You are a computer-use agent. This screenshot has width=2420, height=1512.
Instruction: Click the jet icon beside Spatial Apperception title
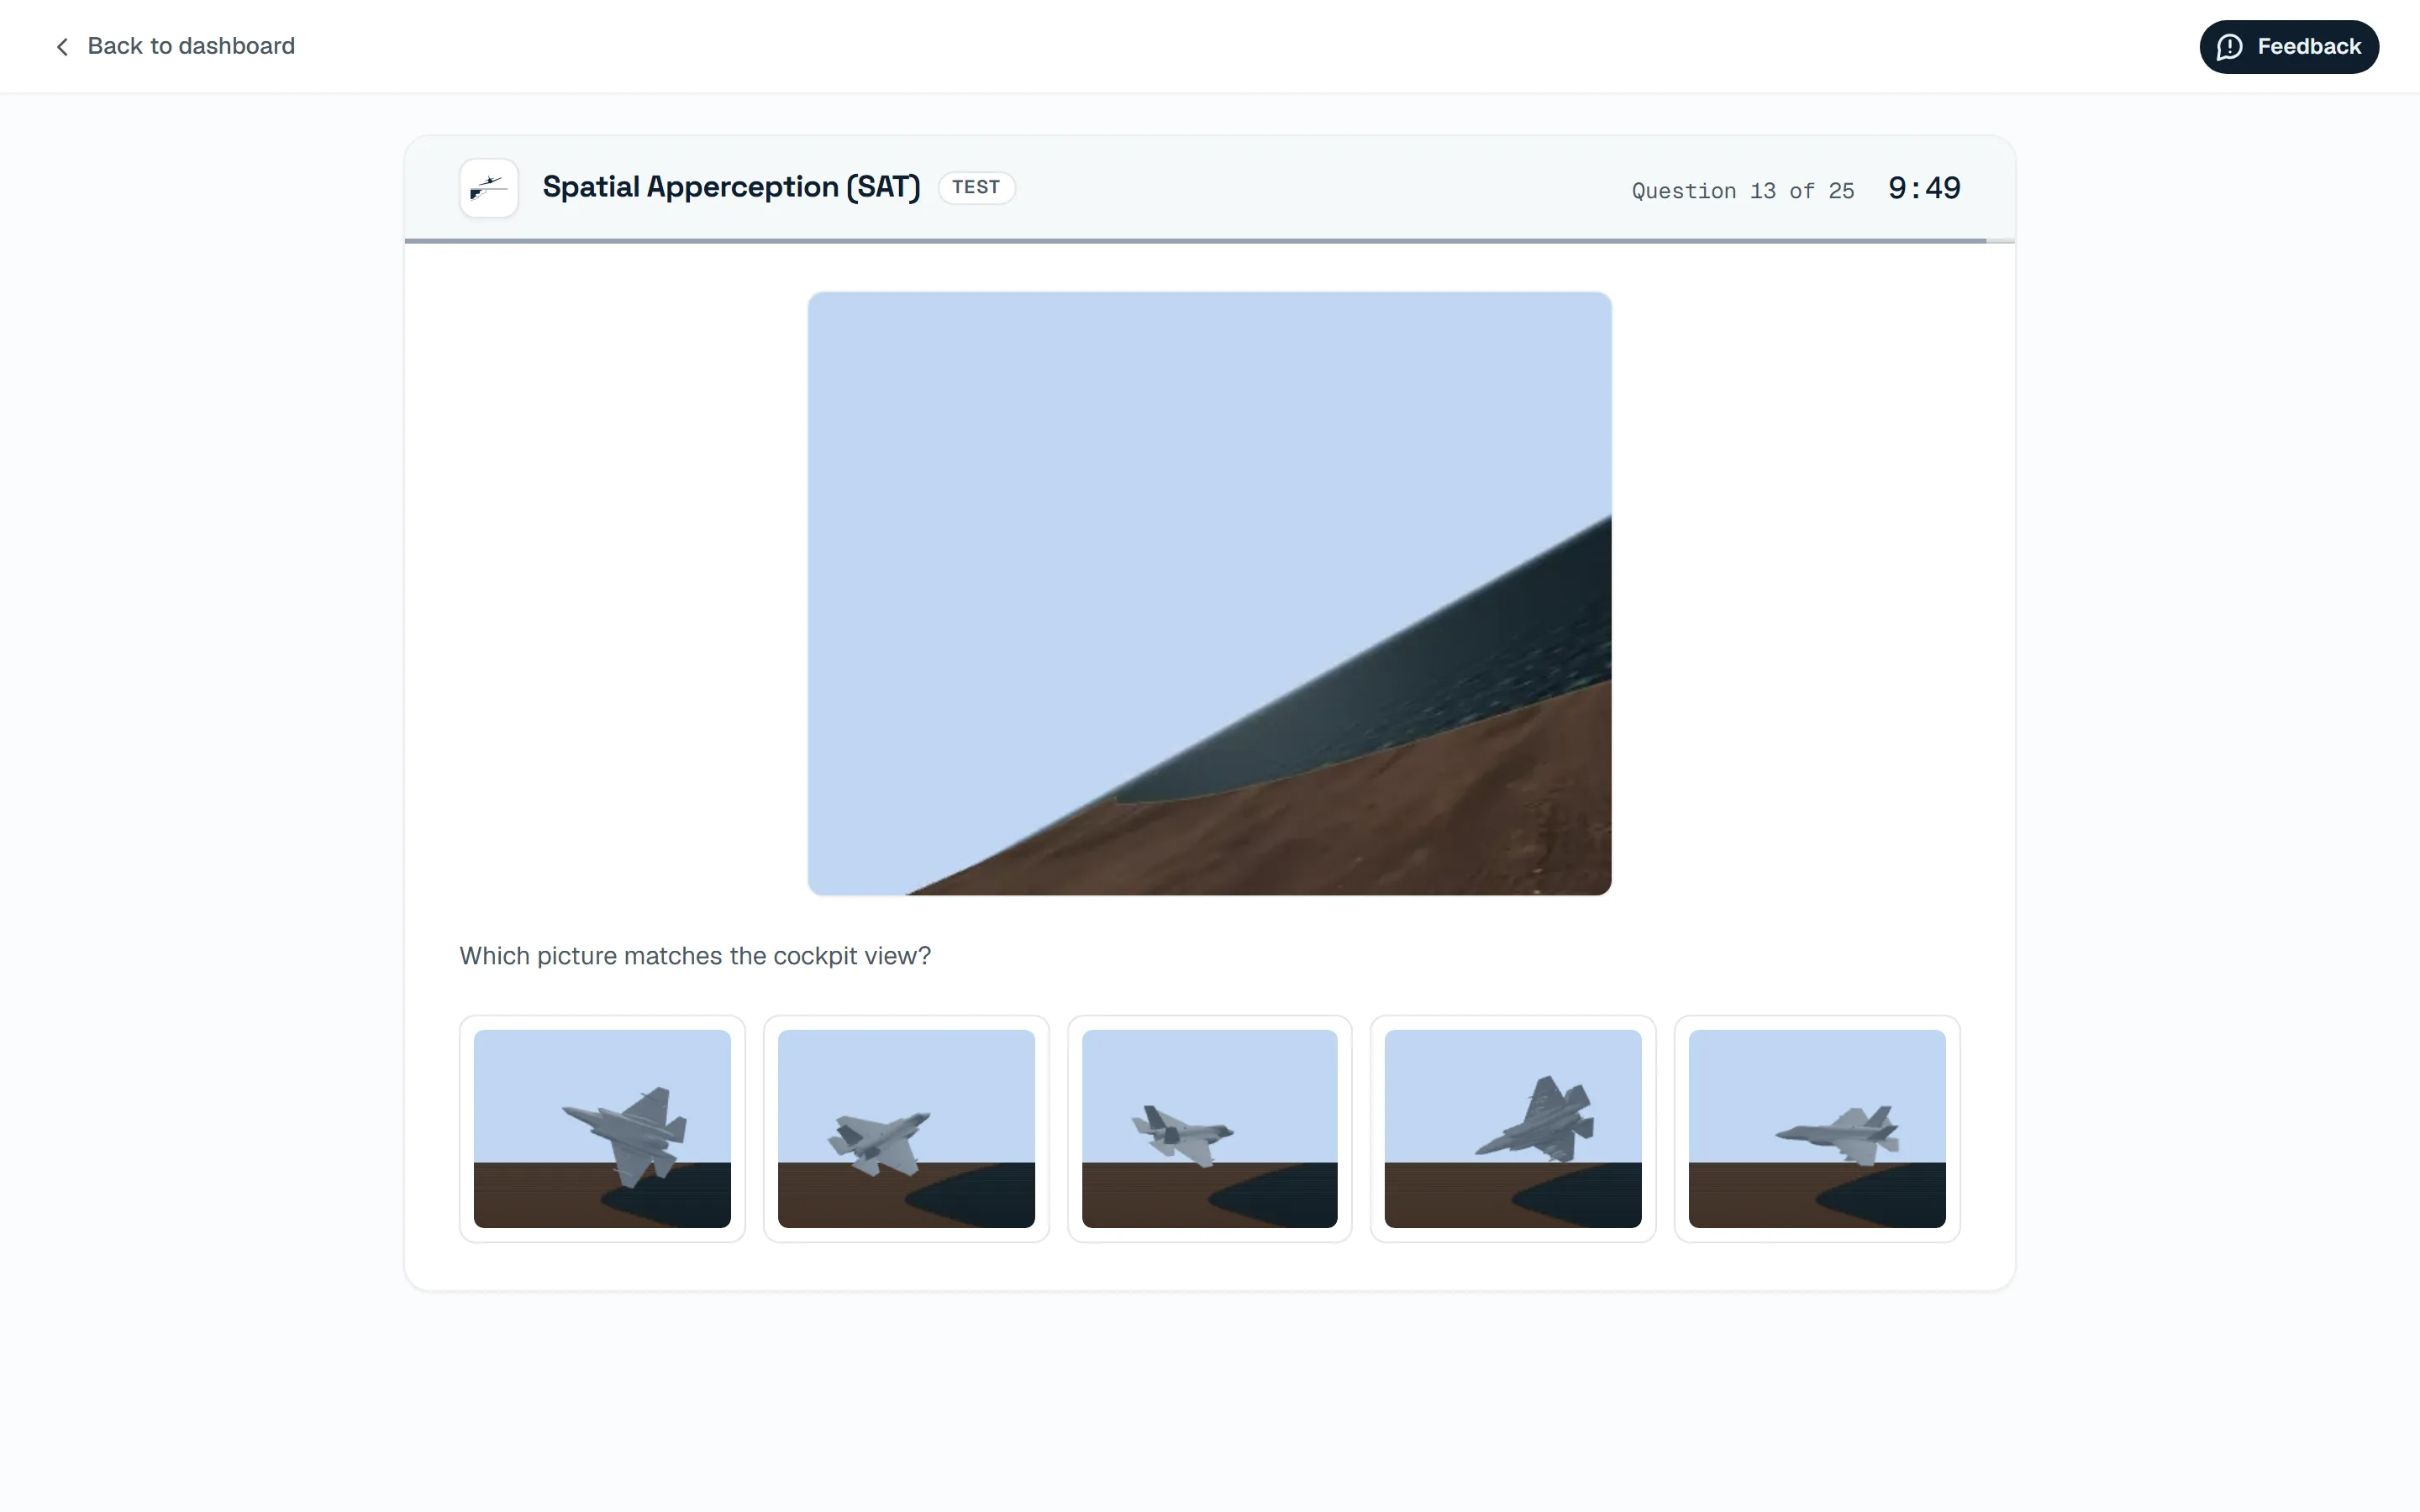tap(488, 188)
